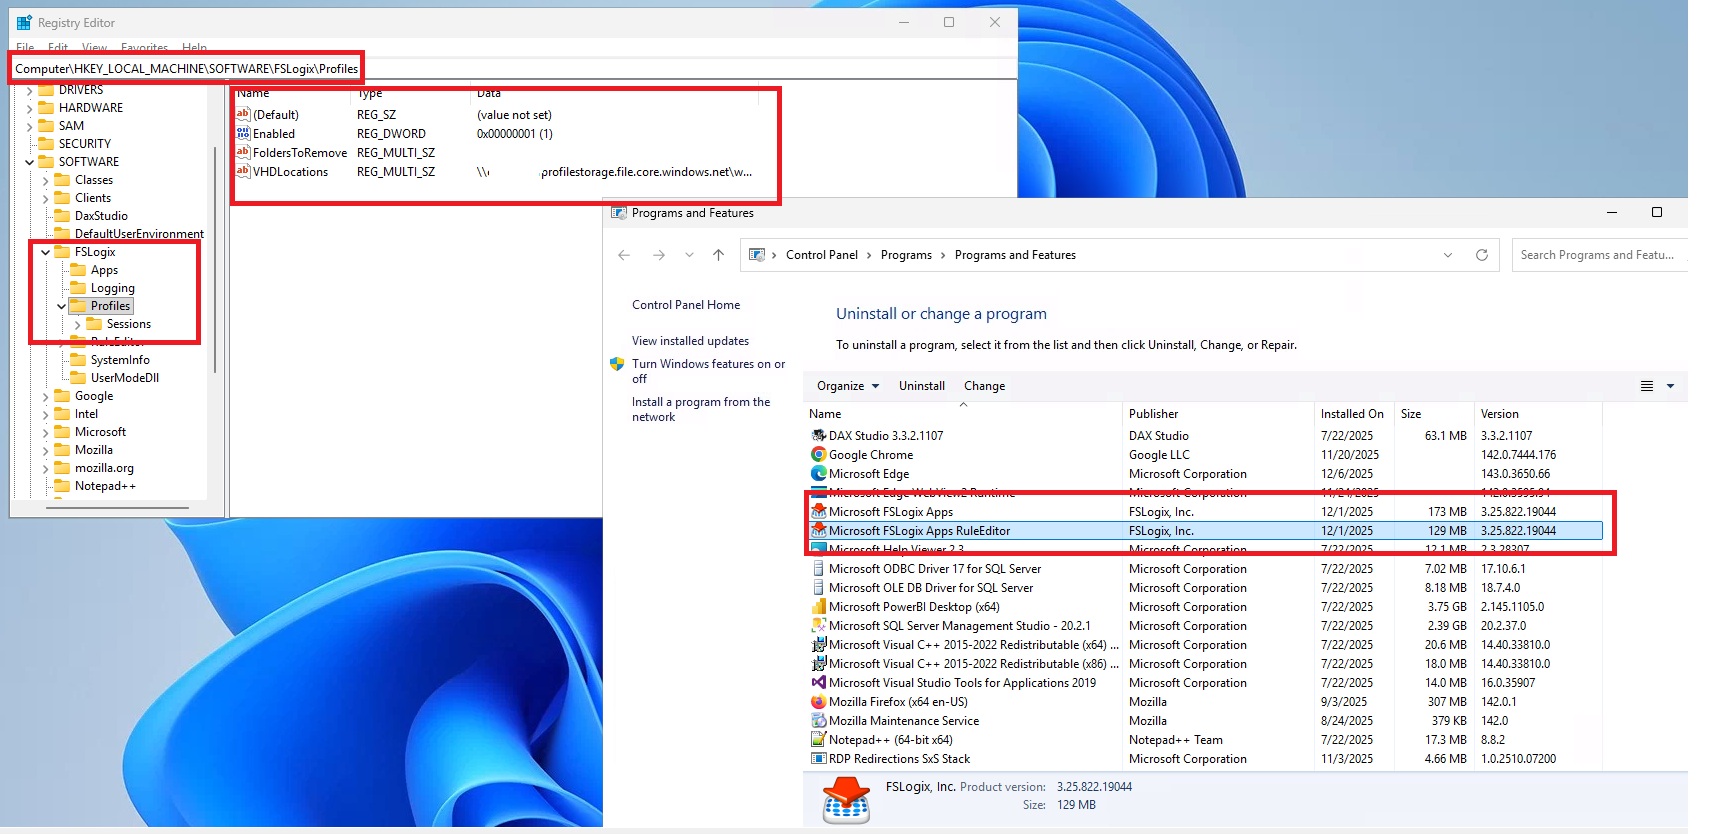
Task: Click the Microsoft Edge program icon
Action: pyautogui.click(x=818, y=474)
